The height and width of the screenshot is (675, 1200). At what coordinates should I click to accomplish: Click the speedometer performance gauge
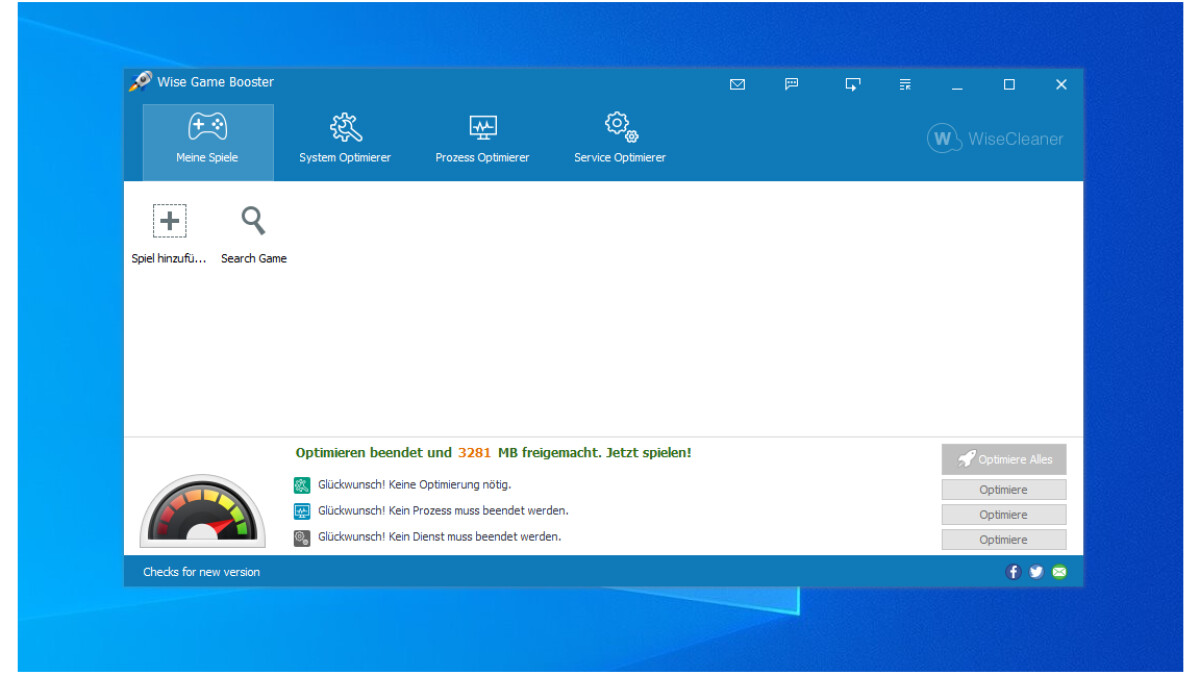[x=203, y=512]
